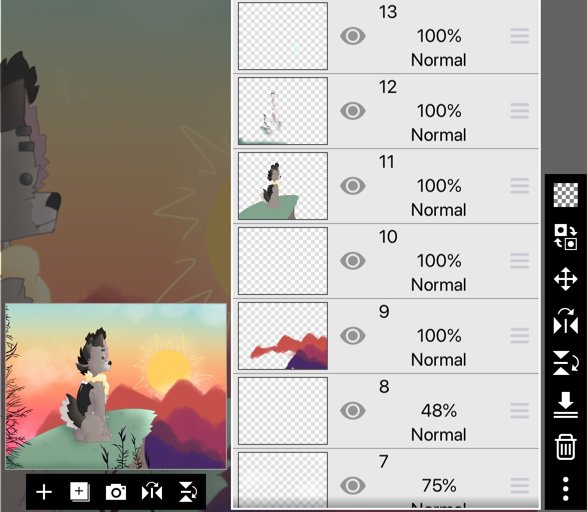Open blend mode Normal on layer 12
The image size is (587, 512).
[438, 135]
